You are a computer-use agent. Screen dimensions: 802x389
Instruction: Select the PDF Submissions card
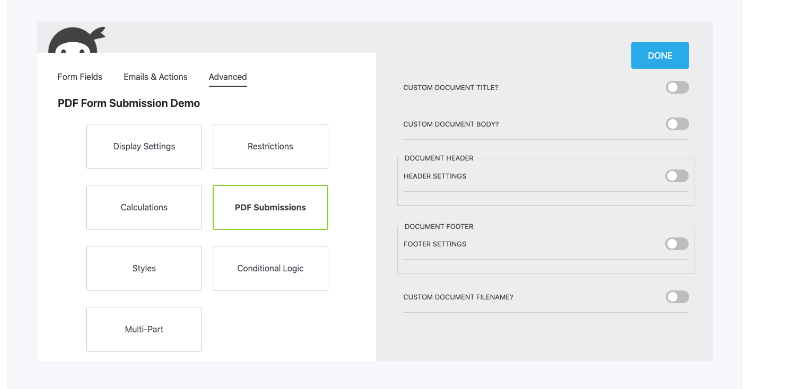[271, 208]
